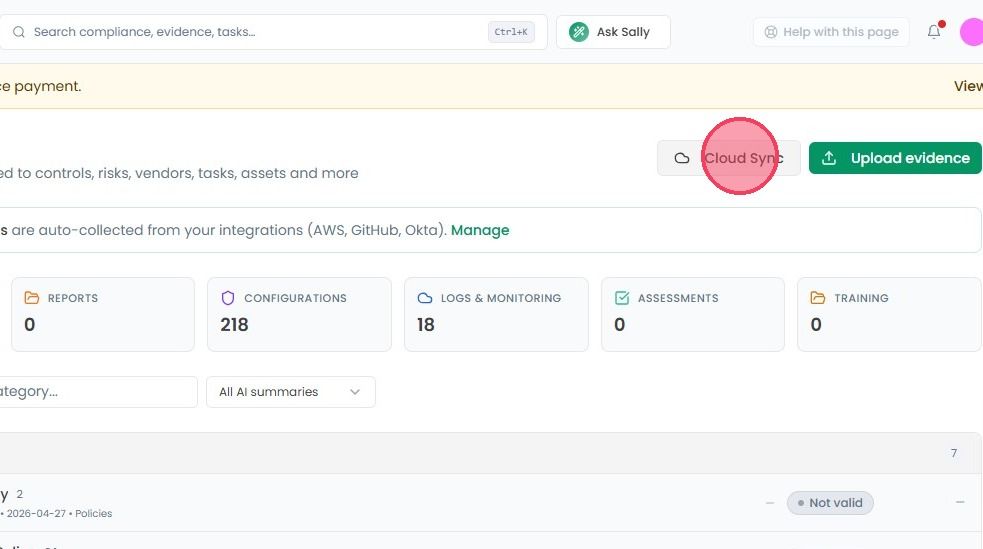Open Help with this page

(x=831, y=32)
